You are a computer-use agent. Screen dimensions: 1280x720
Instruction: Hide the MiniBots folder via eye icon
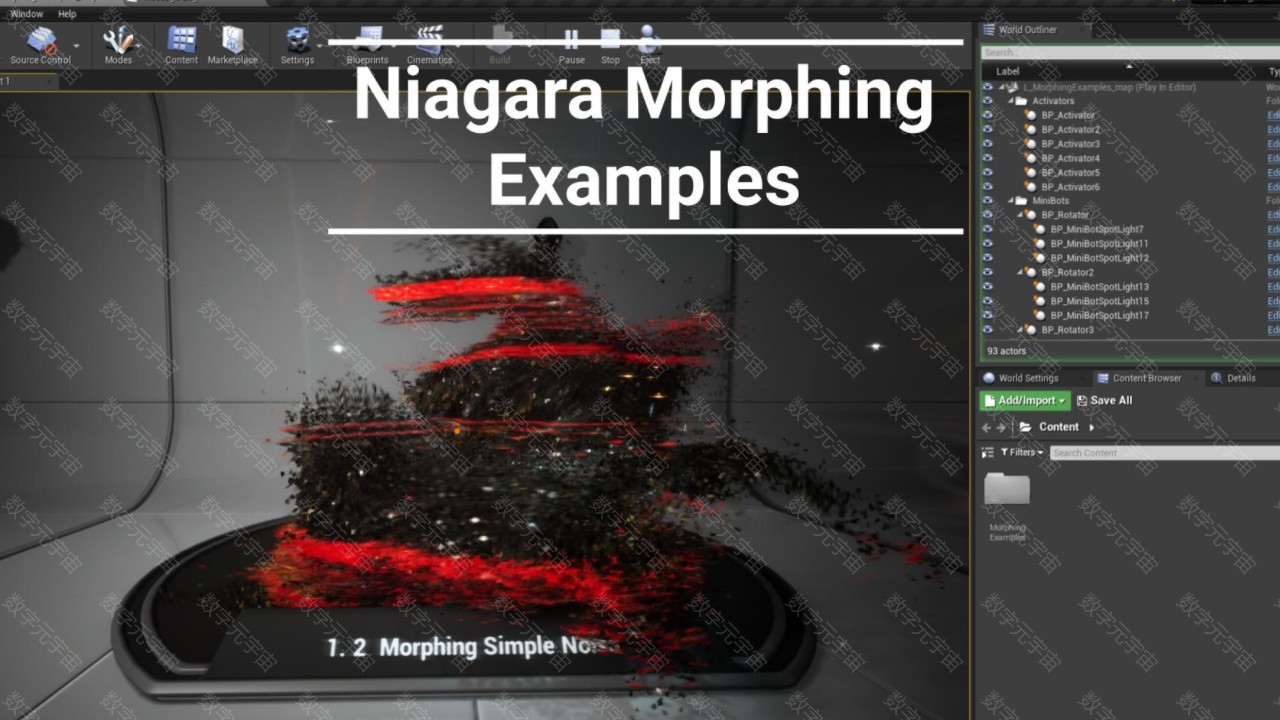(988, 201)
